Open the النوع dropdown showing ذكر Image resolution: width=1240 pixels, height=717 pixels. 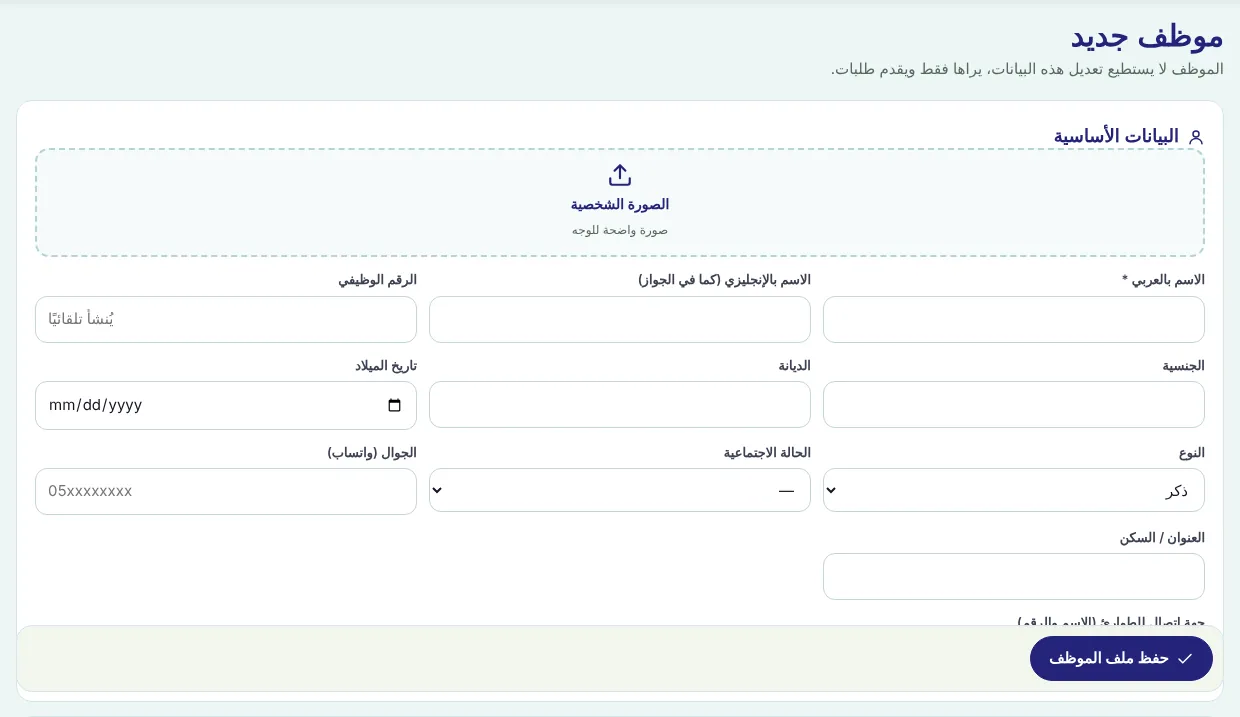1013,490
